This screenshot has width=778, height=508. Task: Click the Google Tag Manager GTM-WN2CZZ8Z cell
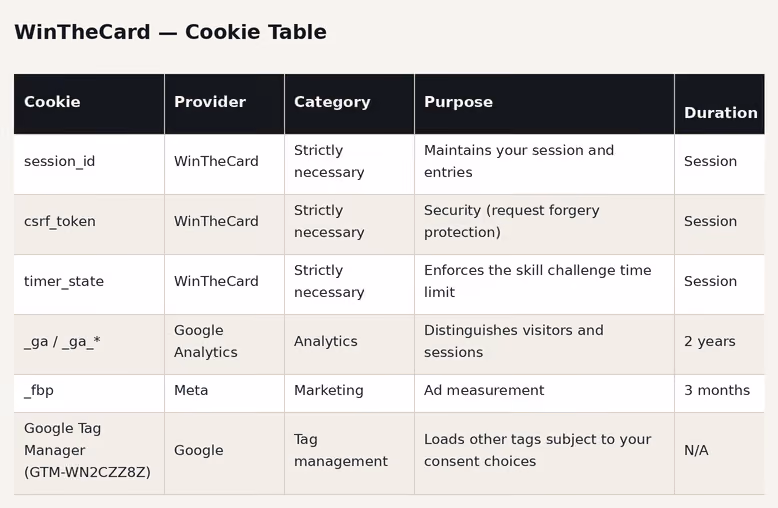click(89, 453)
